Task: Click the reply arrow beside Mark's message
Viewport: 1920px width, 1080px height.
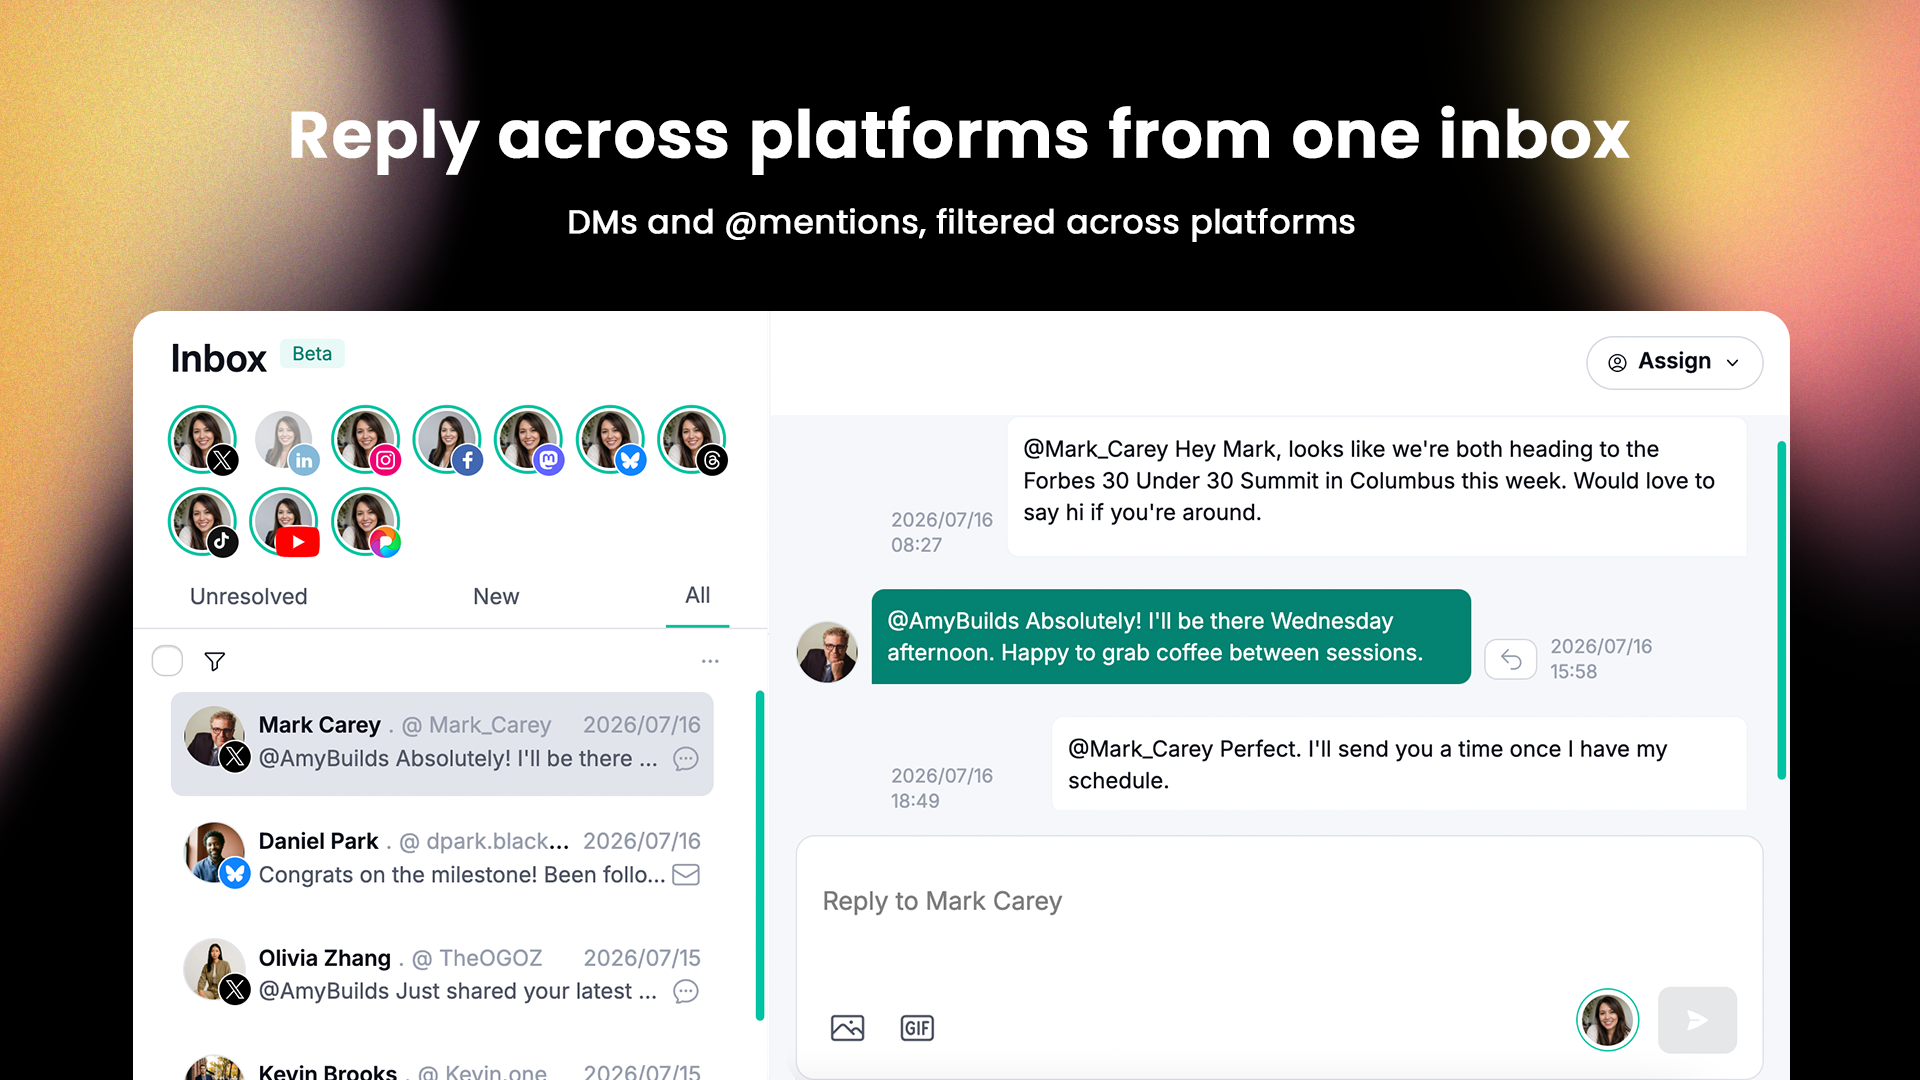Action: [1511, 660]
